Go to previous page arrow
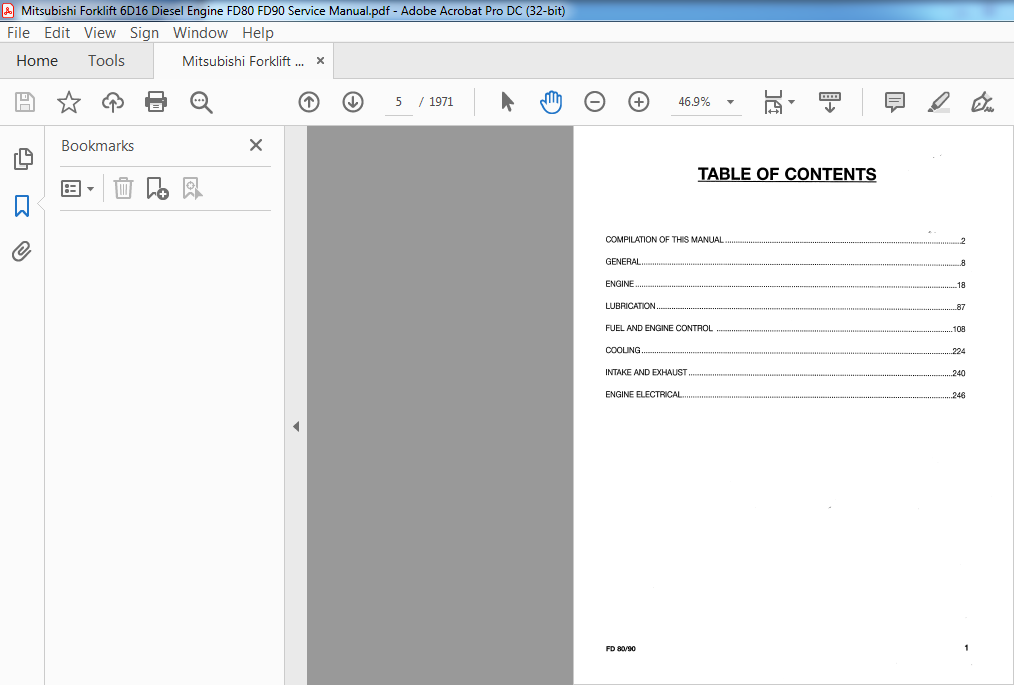 [309, 102]
